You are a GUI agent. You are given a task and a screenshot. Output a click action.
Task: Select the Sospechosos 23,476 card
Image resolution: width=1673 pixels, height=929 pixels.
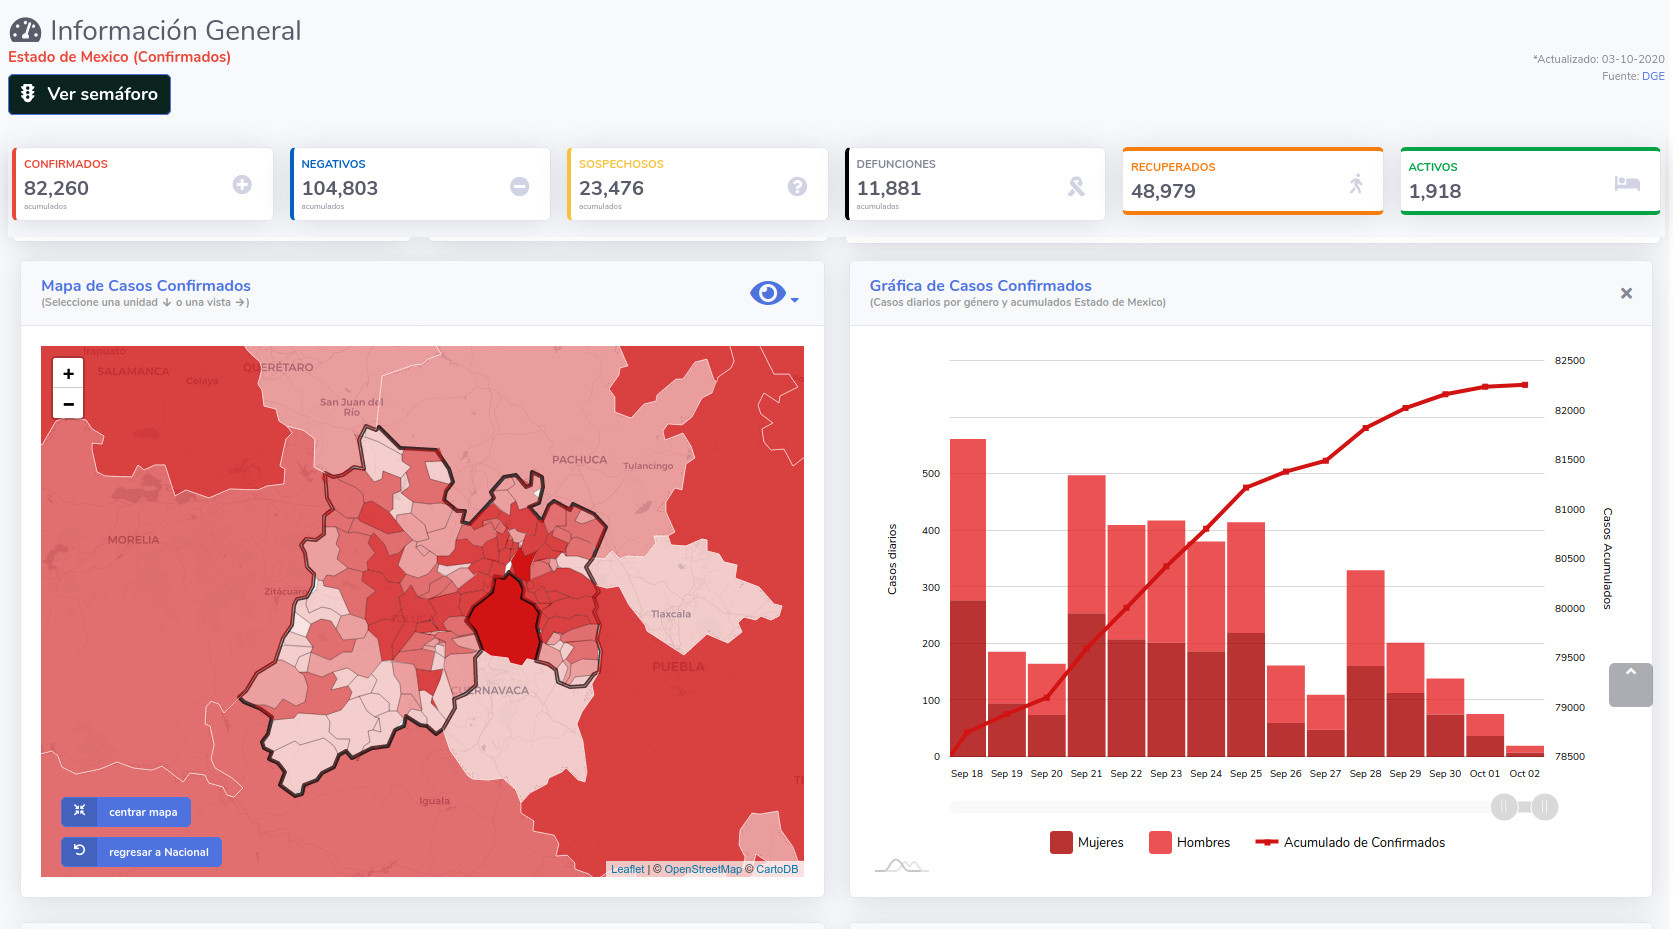point(697,184)
